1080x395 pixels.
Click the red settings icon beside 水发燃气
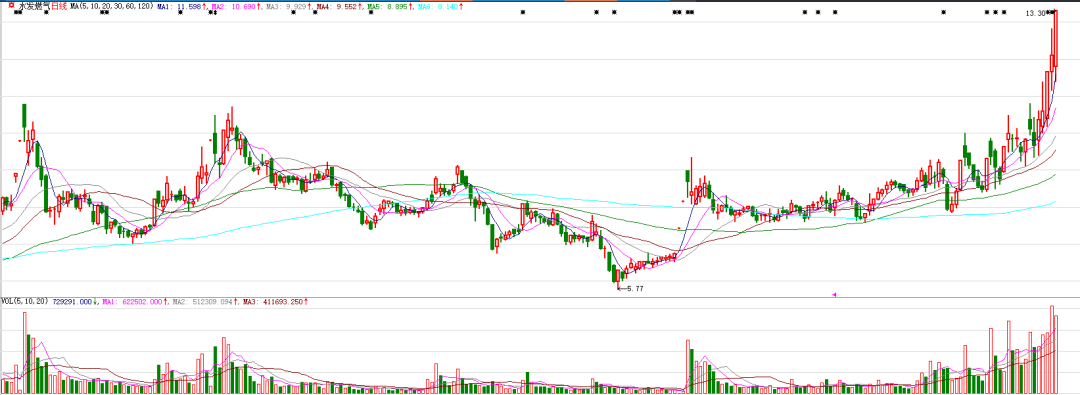pyautogui.click(x=12, y=6)
